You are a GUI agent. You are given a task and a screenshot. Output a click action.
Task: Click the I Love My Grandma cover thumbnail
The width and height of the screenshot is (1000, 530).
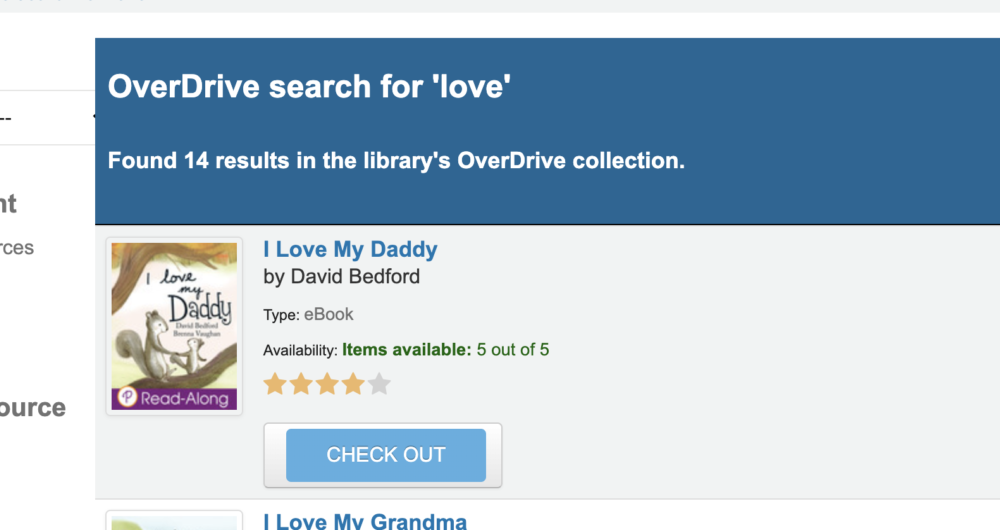click(174, 521)
